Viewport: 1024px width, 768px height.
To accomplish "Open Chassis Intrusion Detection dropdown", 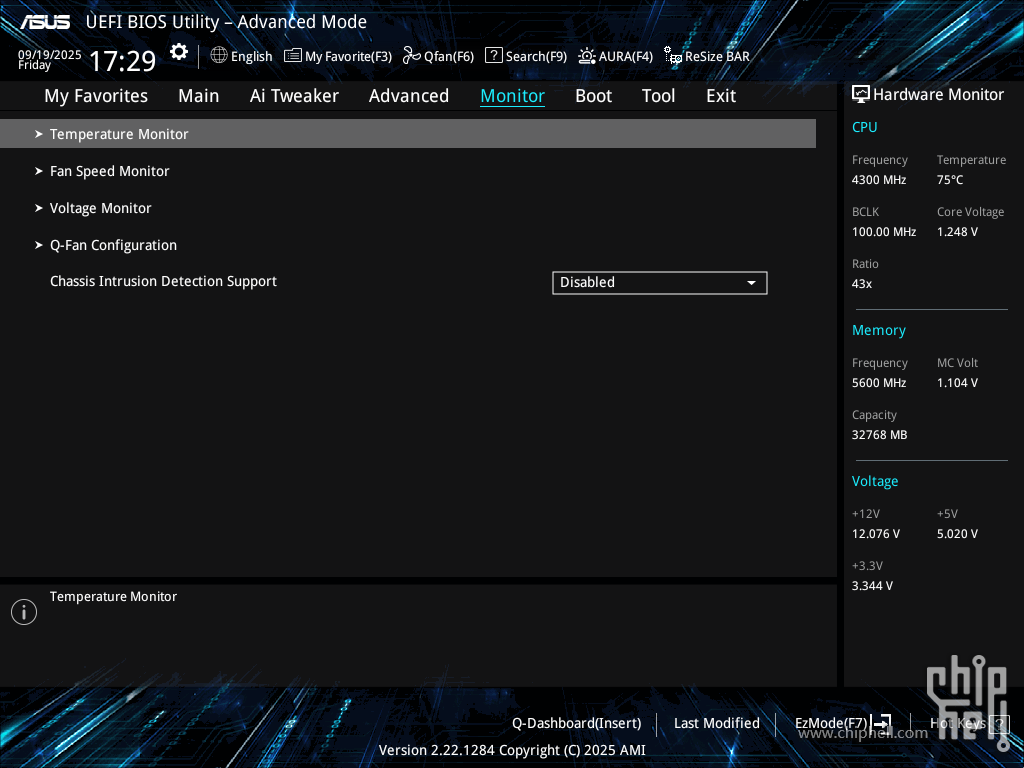I will pyautogui.click(x=660, y=283).
